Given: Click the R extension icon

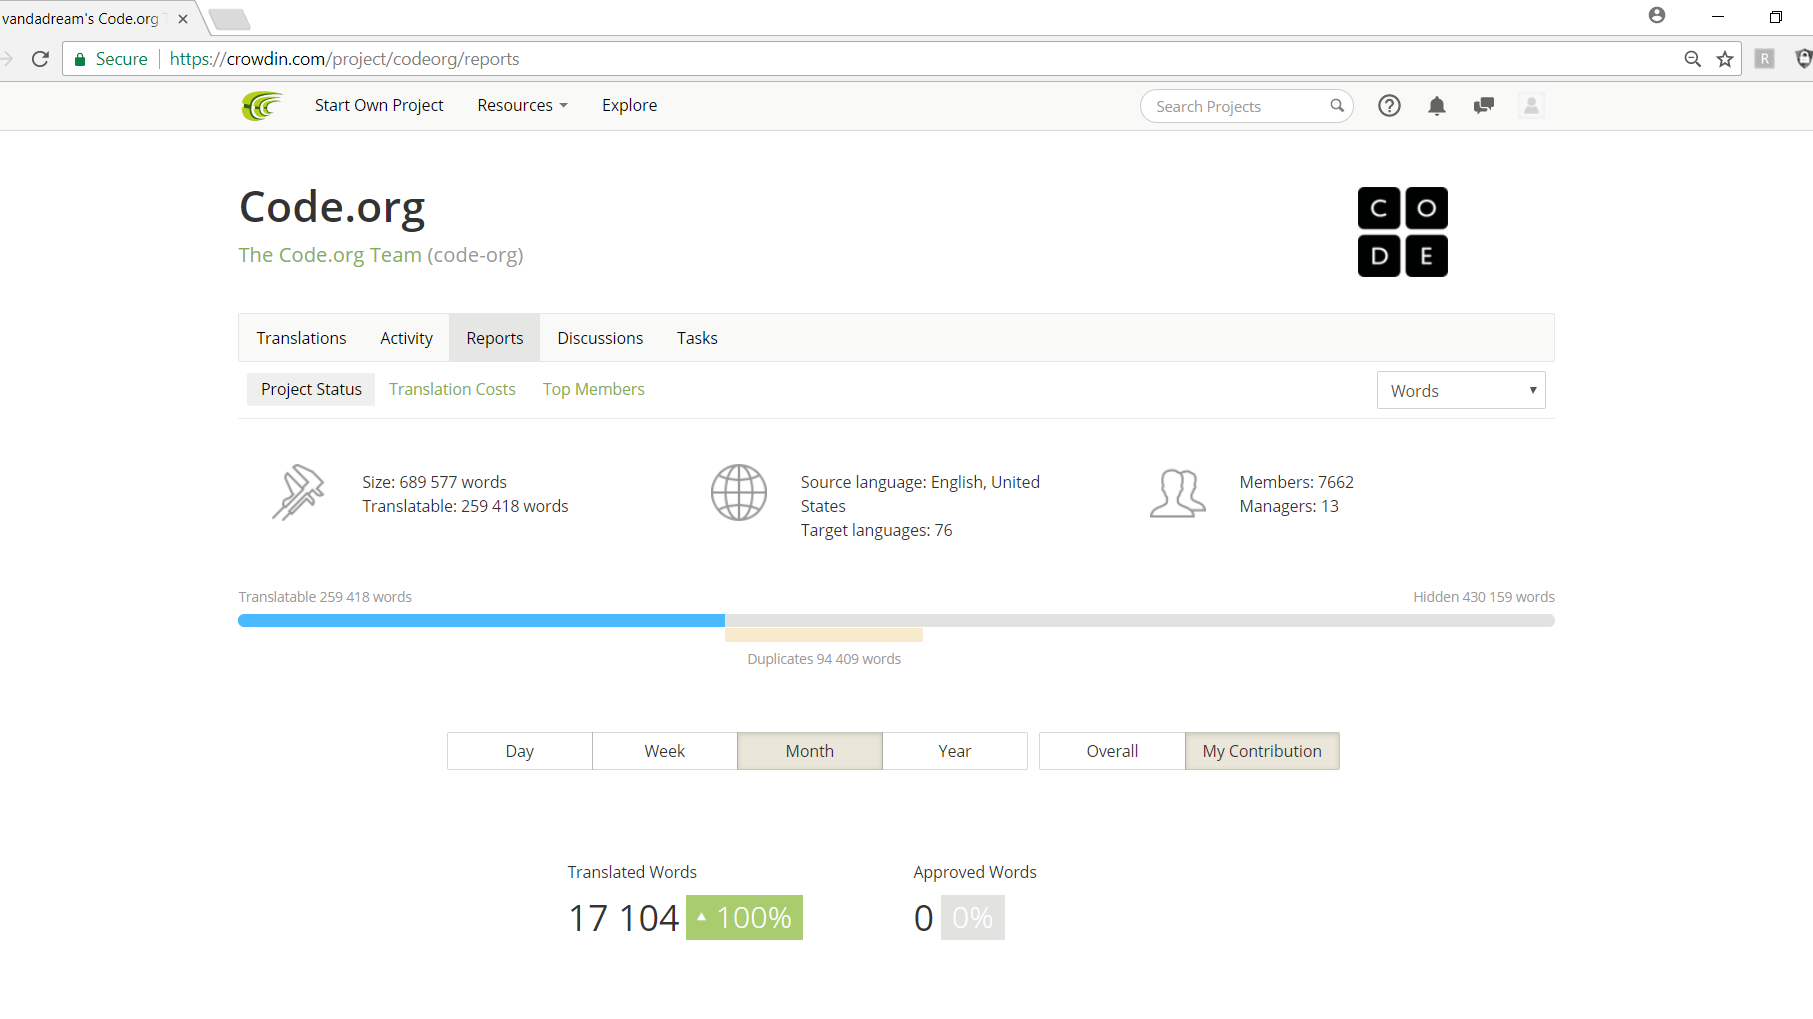Looking at the screenshot, I should (x=1765, y=59).
